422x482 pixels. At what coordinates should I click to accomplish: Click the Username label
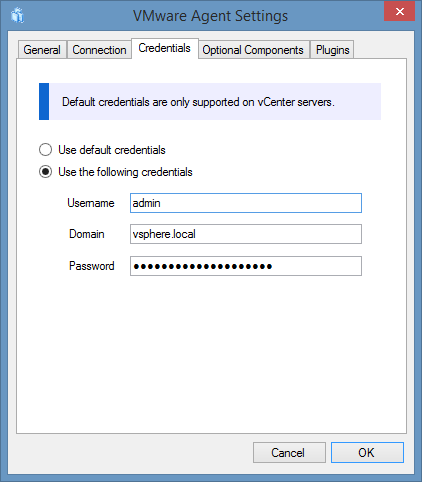pyautogui.click(x=91, y=203)
